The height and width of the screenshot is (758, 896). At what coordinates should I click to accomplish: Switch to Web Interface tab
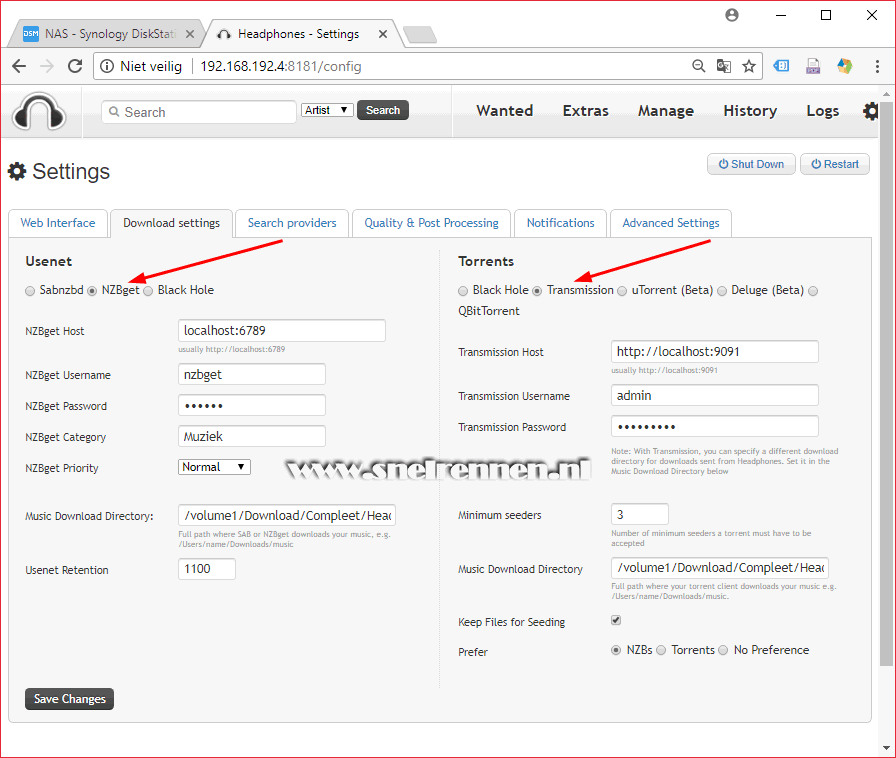(58, 223)
